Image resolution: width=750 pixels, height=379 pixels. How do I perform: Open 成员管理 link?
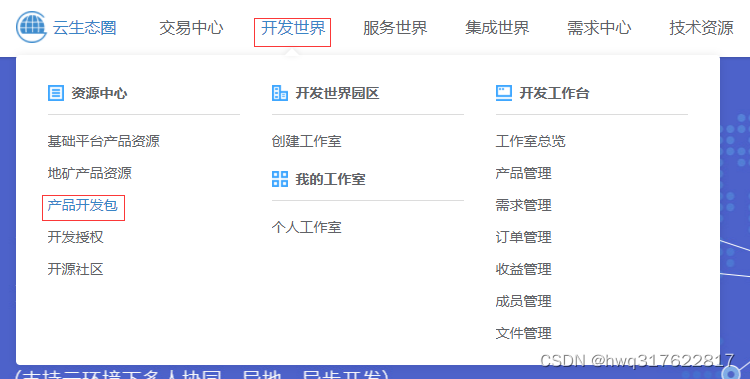click(x=524, y=301)
